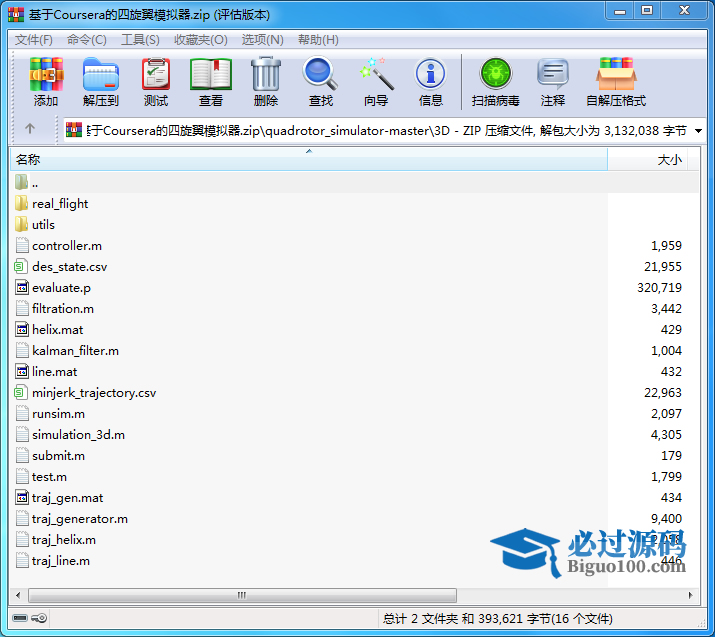Close the WinRAR window

pos(684,11)
